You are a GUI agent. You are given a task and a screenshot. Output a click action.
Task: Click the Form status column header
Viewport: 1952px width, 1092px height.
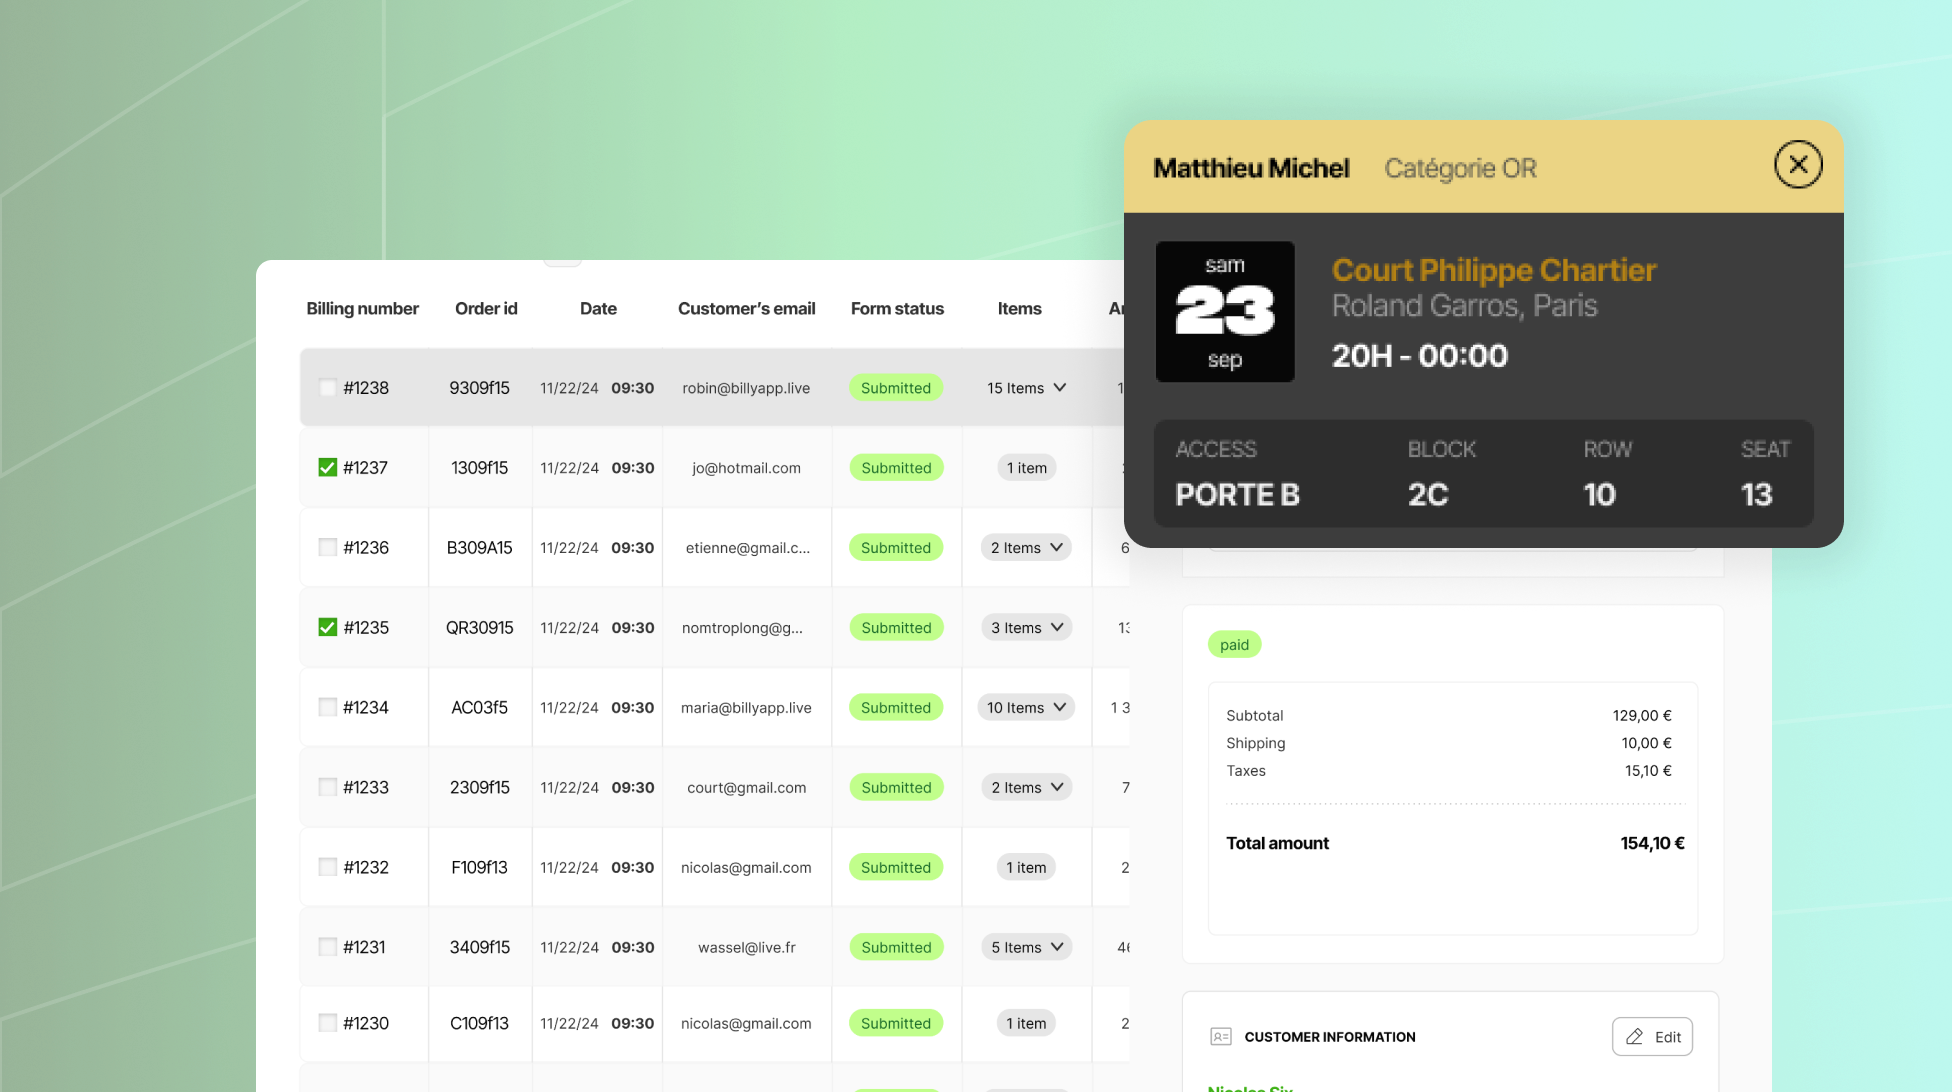coord(897,309)
